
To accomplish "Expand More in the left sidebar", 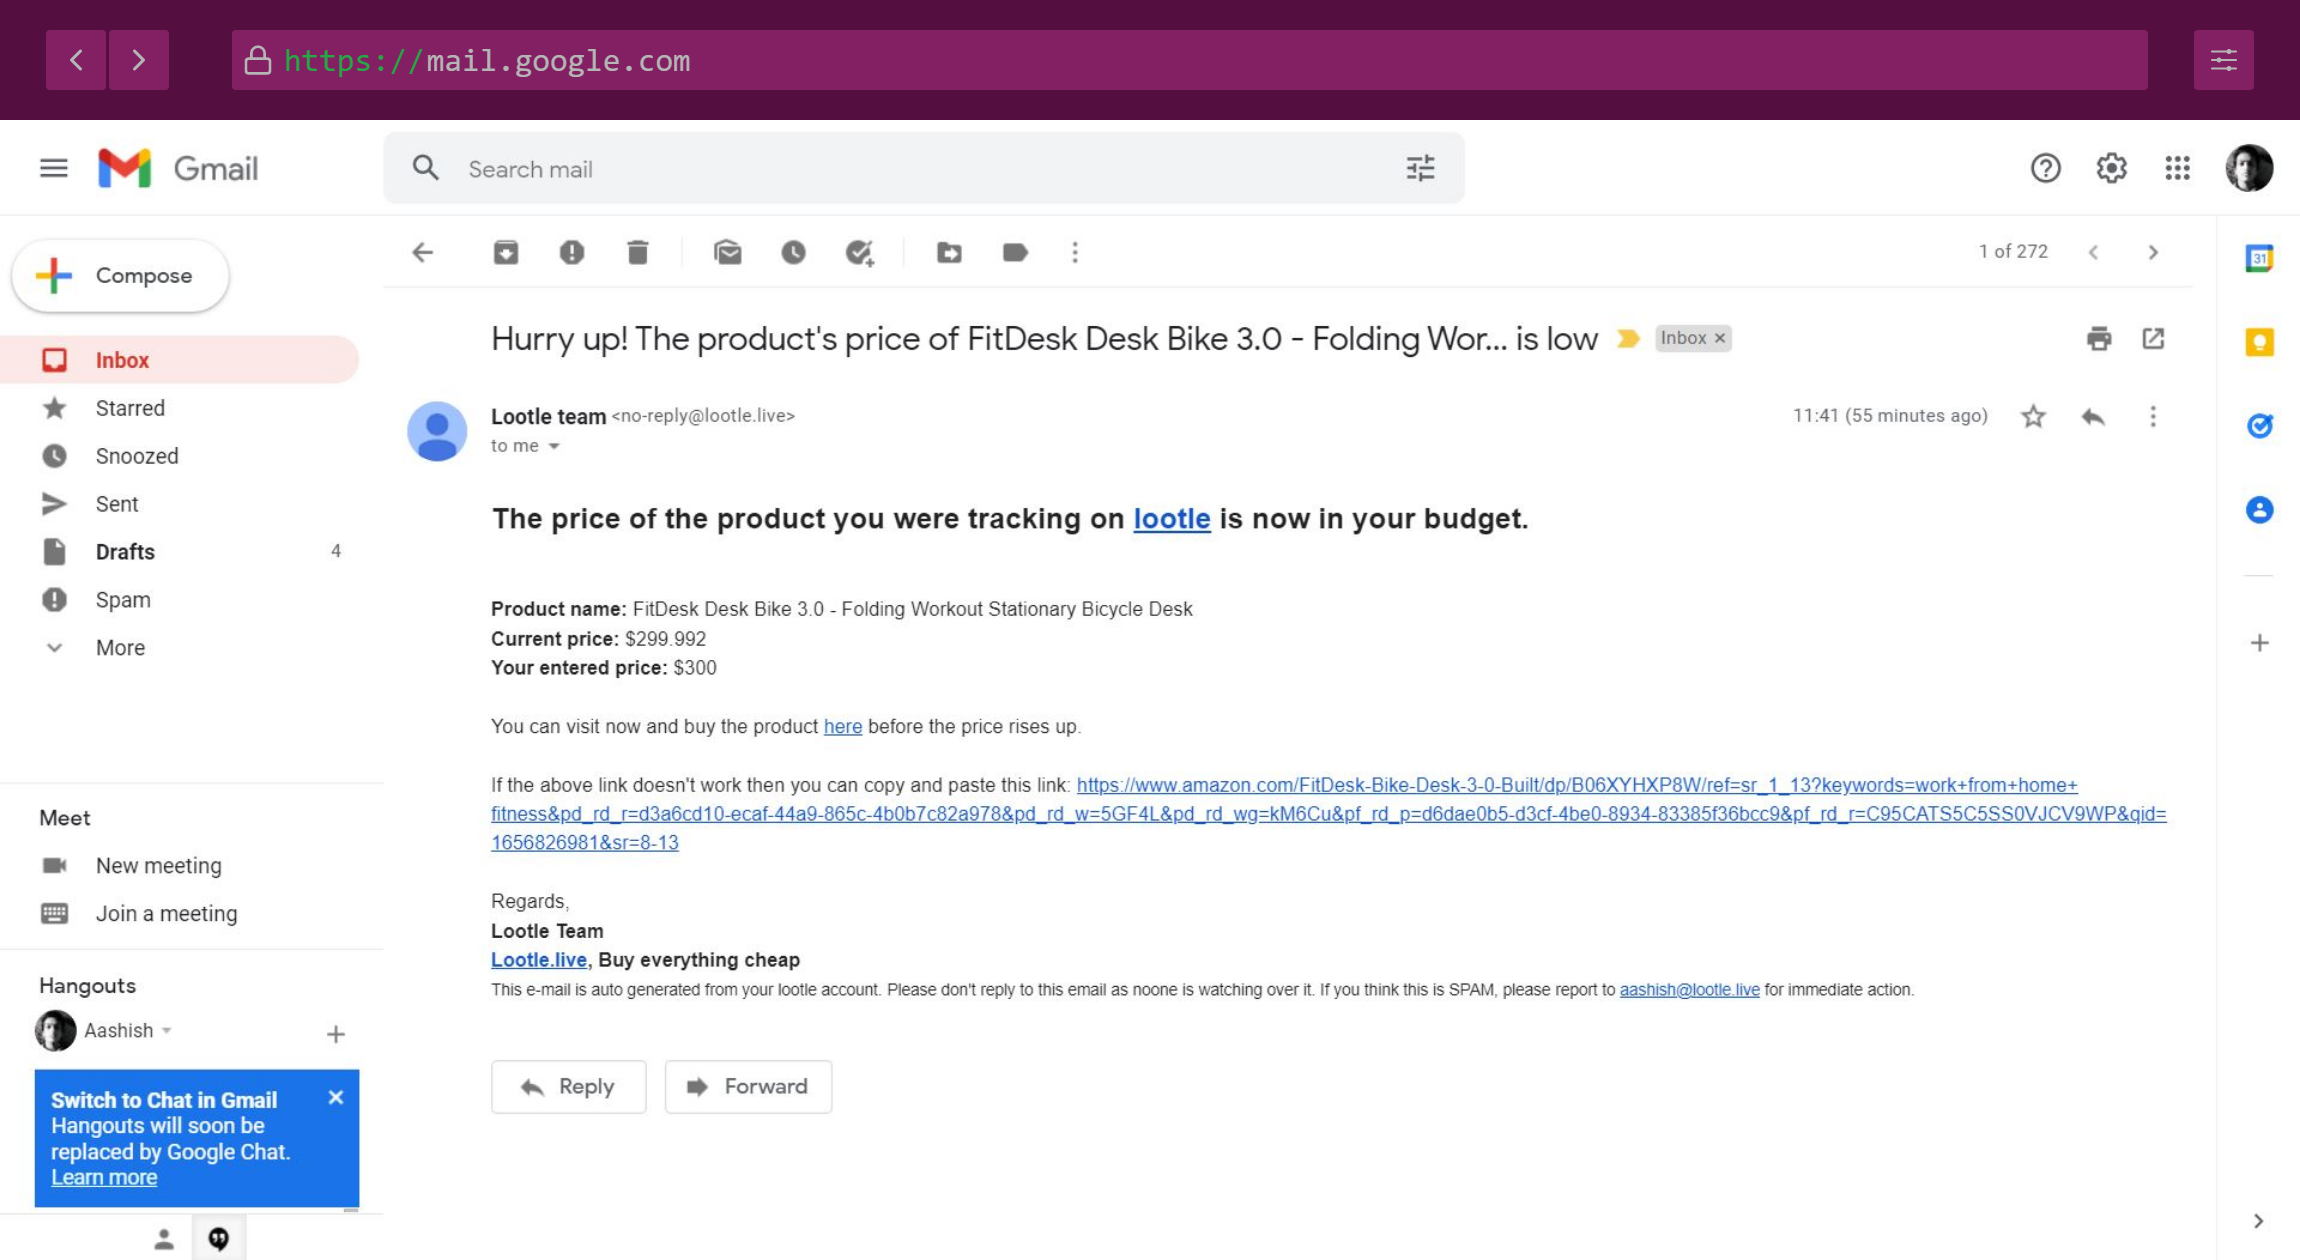I will click(120, 648).
